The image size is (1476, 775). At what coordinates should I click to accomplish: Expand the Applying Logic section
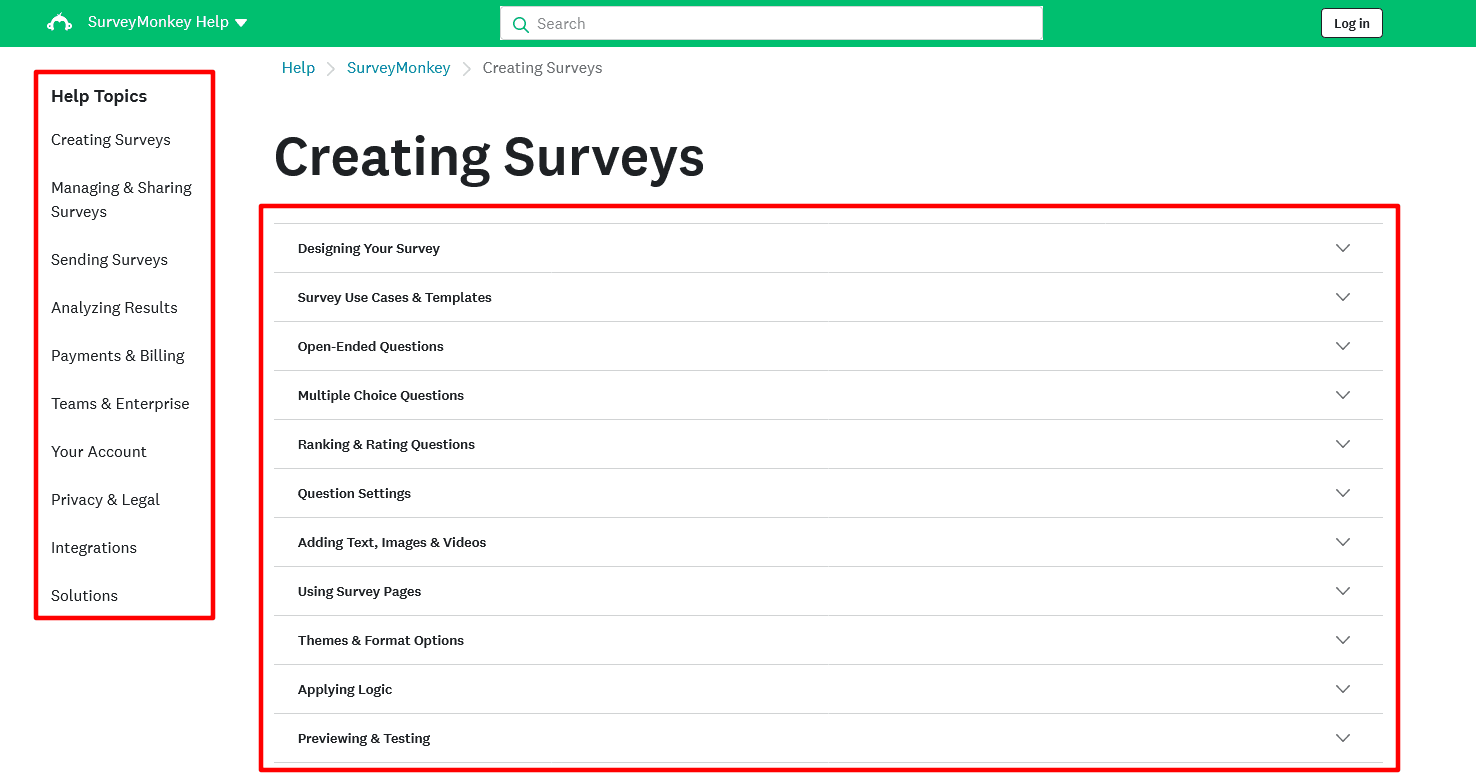coord(1343,688)
